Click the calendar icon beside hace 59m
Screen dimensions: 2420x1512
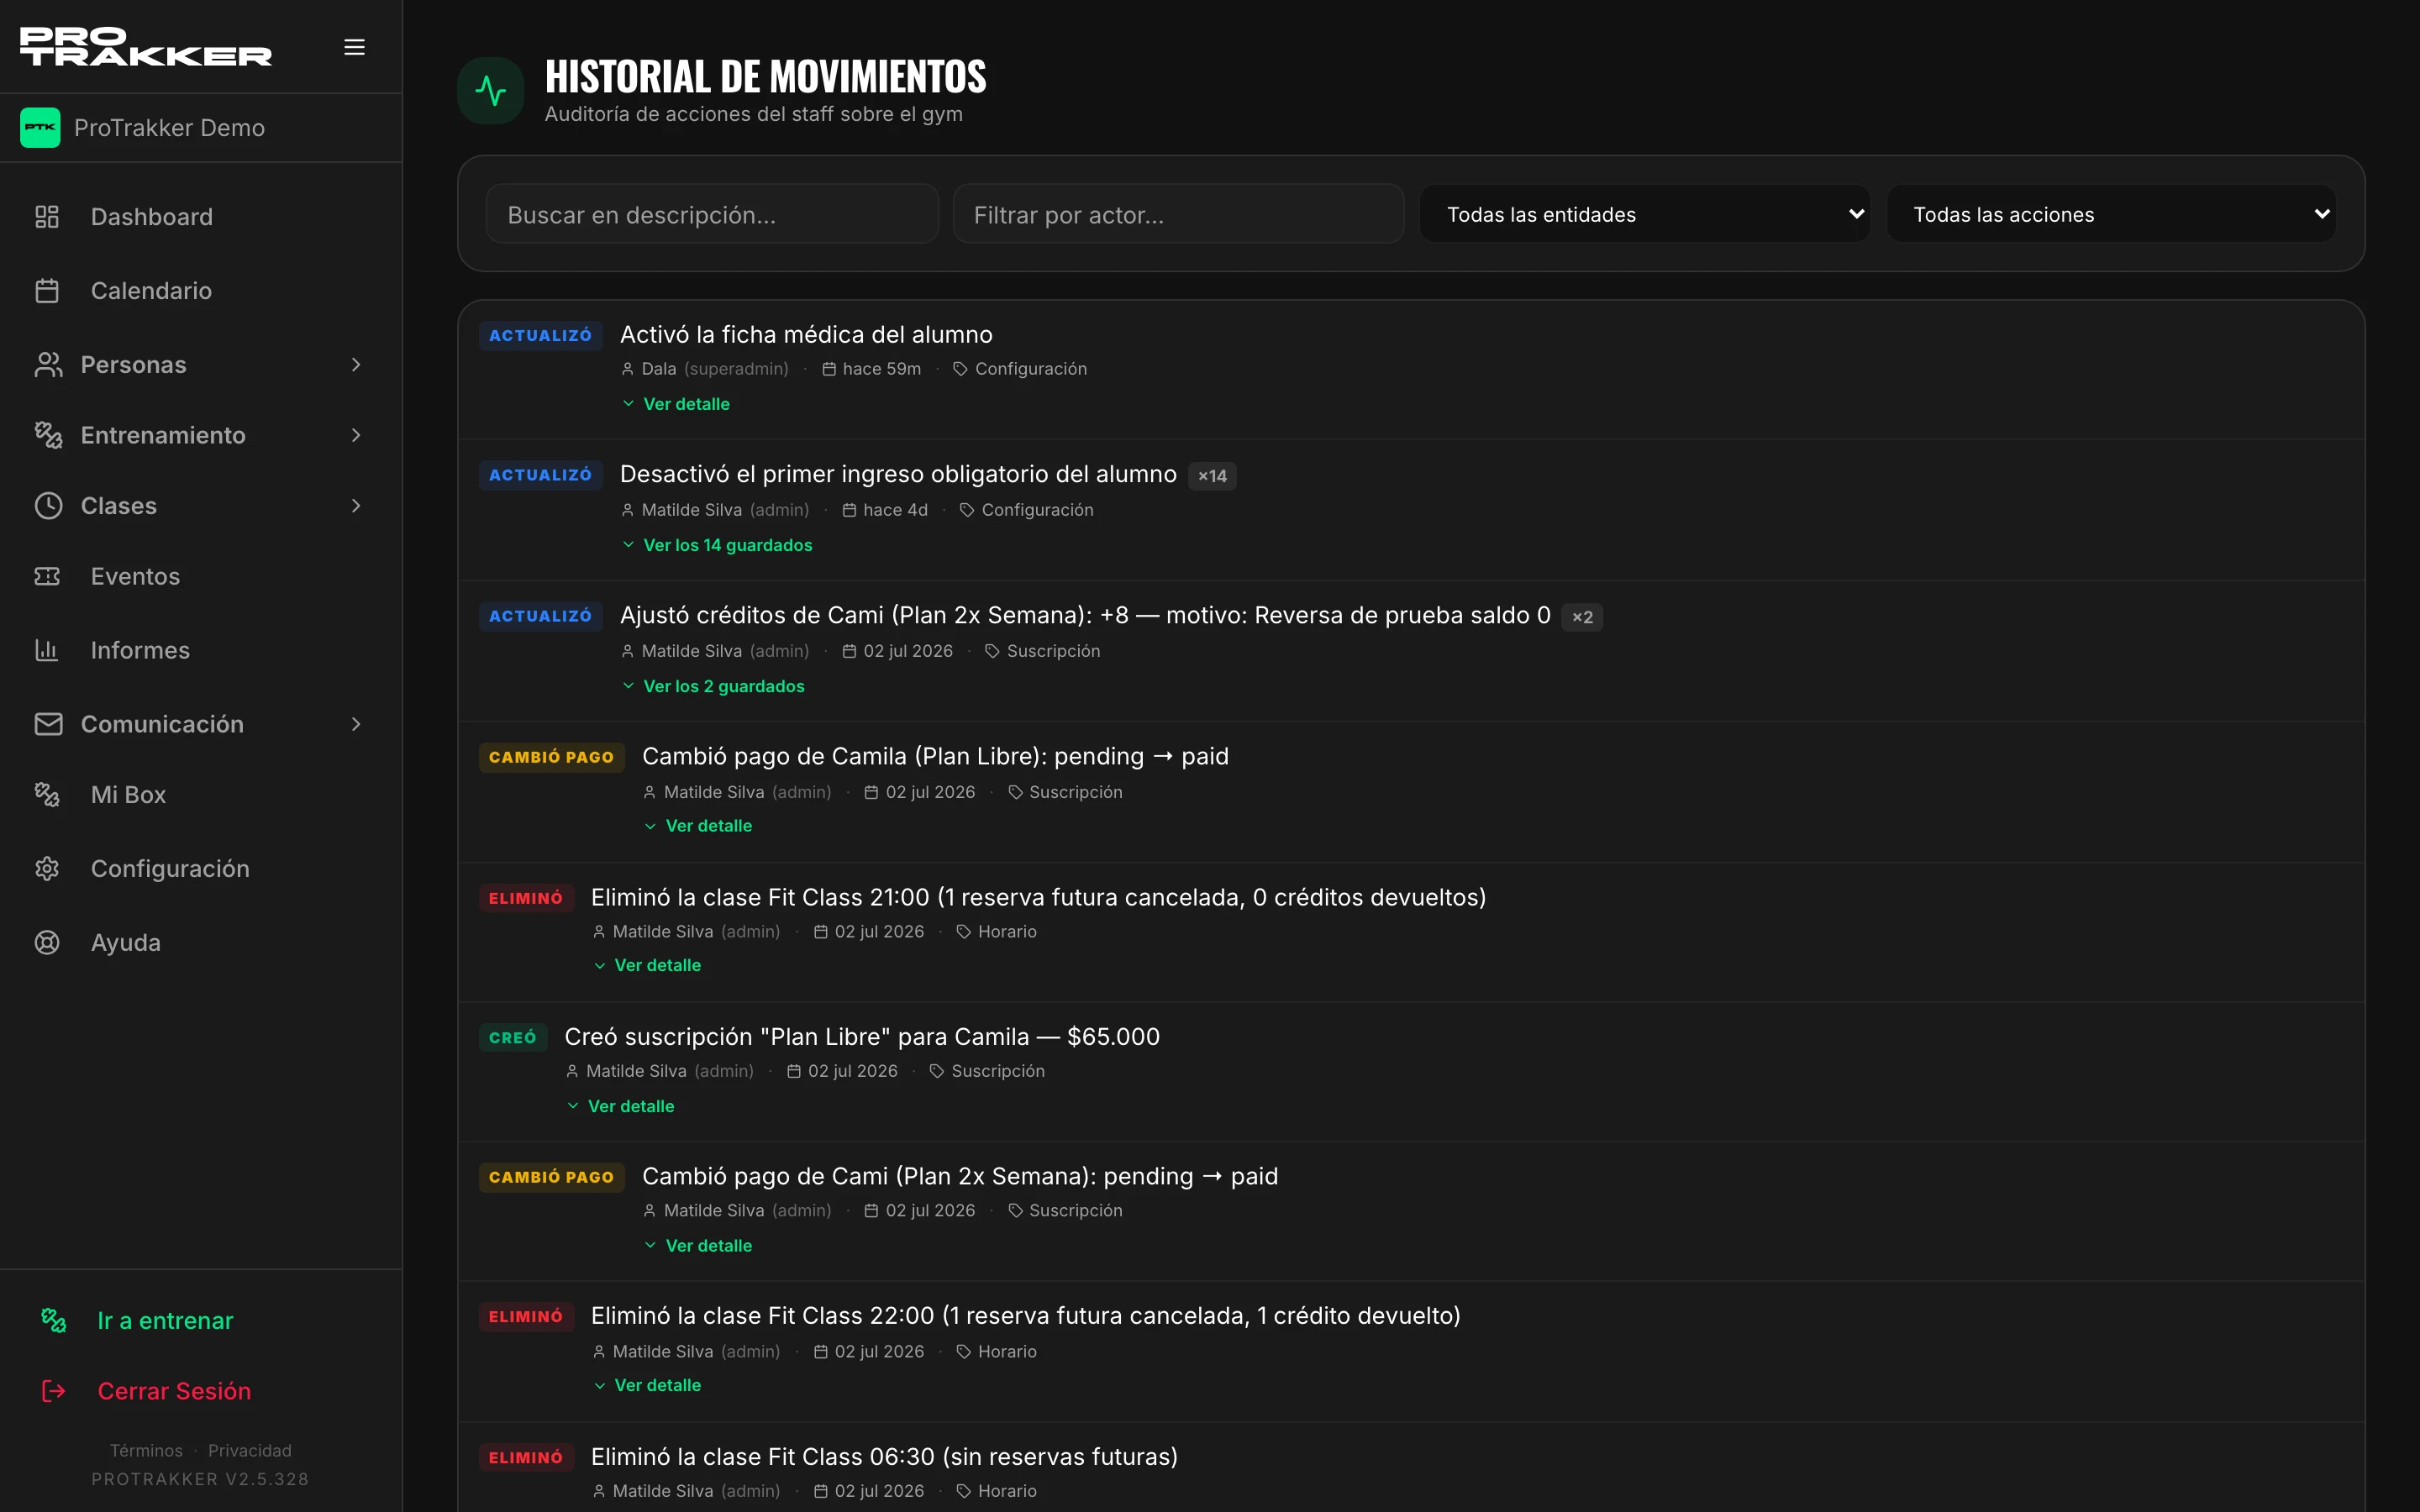[829, 369]
